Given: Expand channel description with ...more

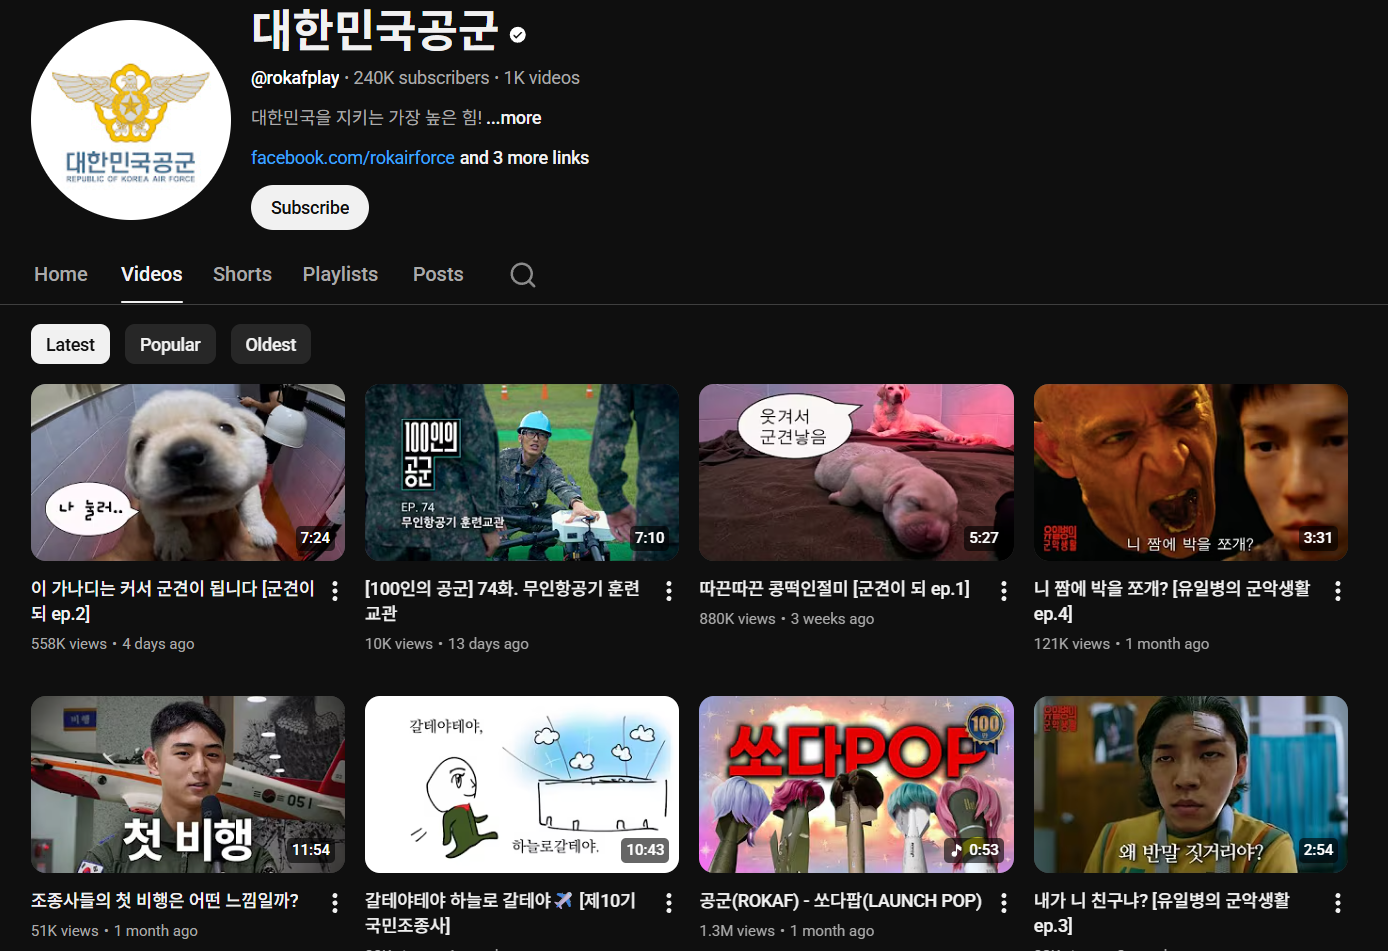Looking at the screenshot, I should tap(514, 118).
